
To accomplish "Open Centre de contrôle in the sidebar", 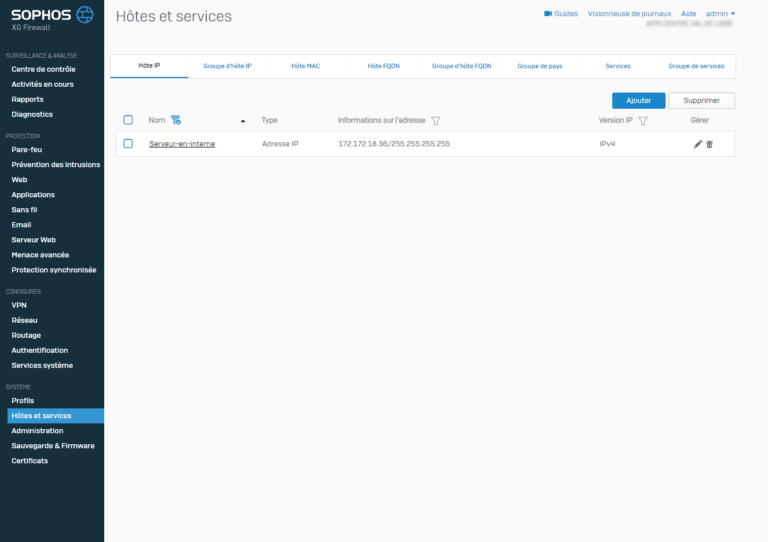I will pyautogui.click(x=44, y=69).
